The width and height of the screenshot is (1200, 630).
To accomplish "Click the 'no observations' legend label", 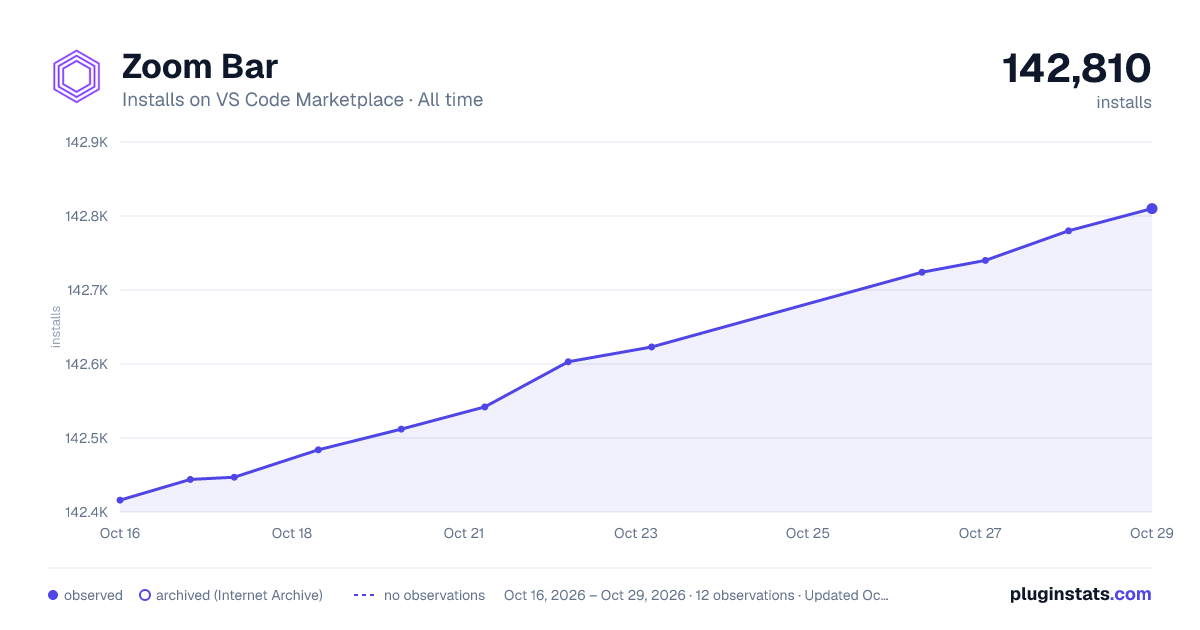I will 434,595.
